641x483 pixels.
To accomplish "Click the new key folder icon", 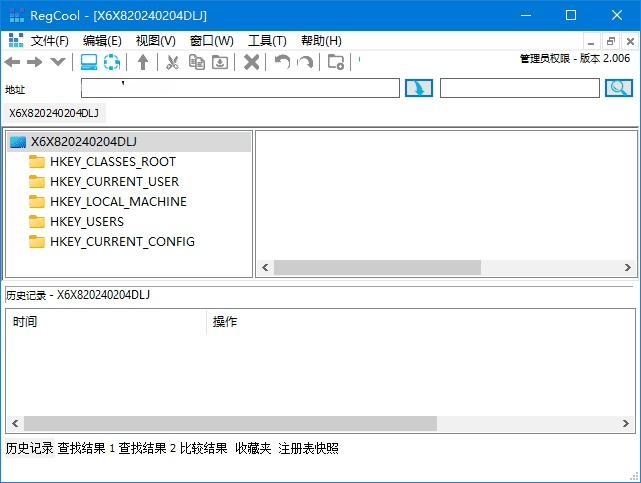I will pos(336,62).
